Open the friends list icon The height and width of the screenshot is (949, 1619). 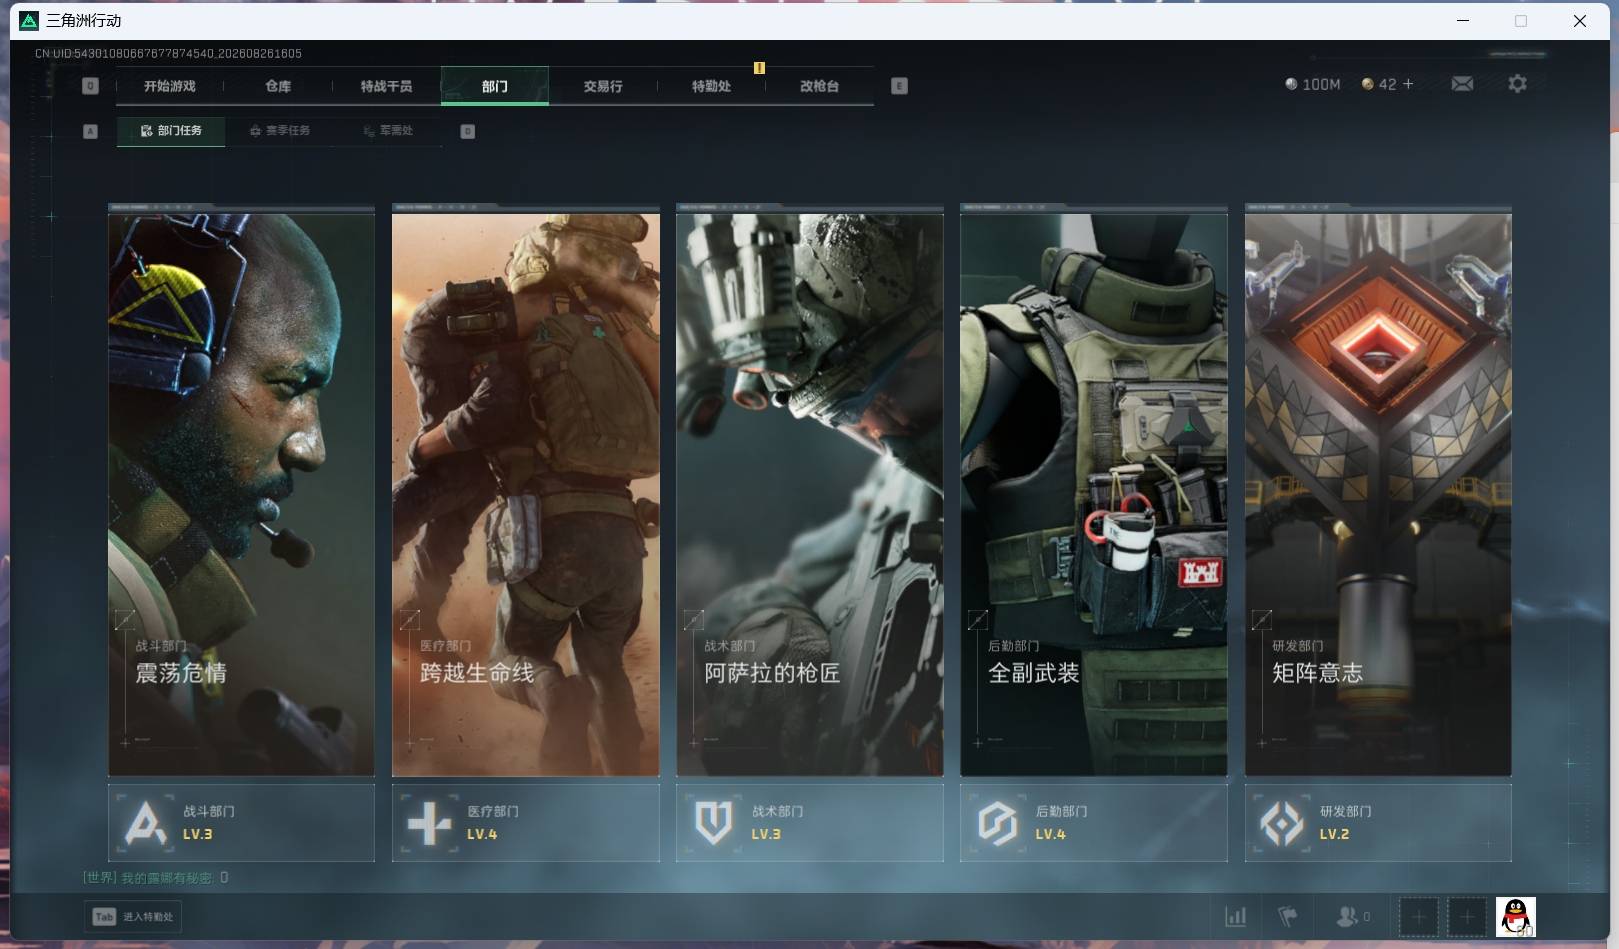click(1347, 916)
